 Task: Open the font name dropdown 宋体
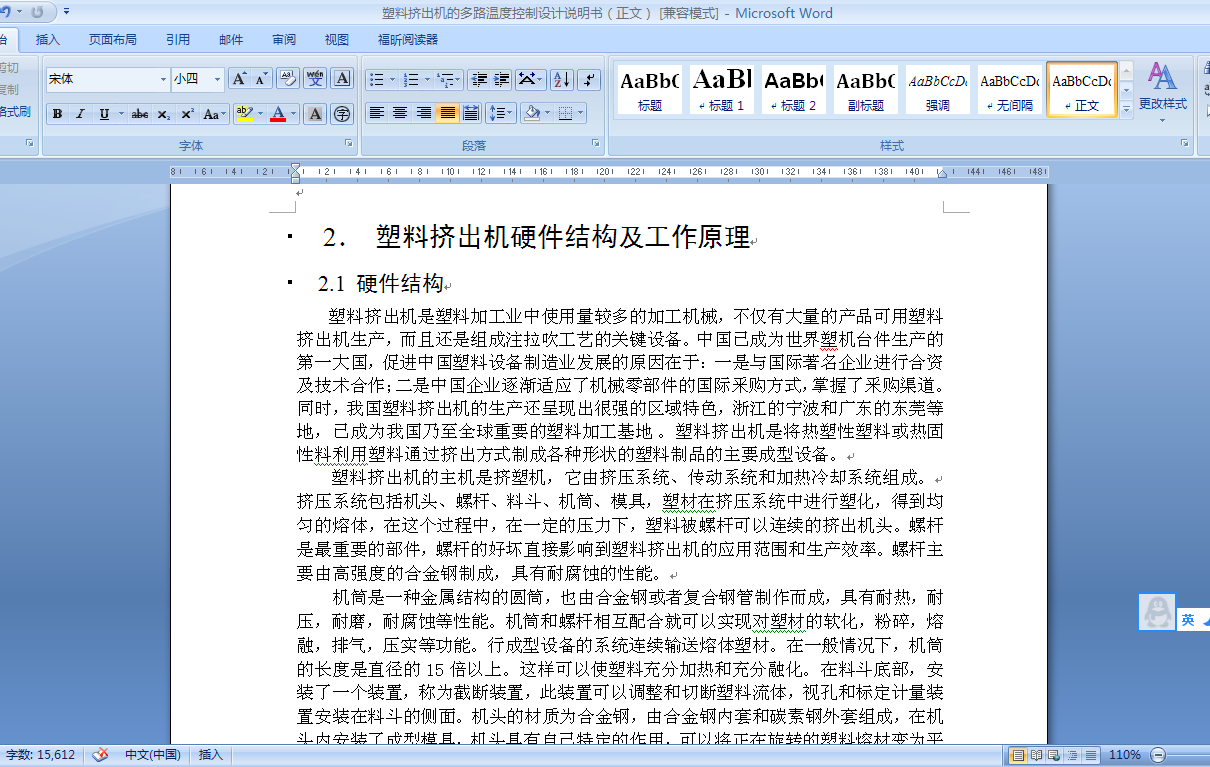pyautogui.click(x=164, y=79)
